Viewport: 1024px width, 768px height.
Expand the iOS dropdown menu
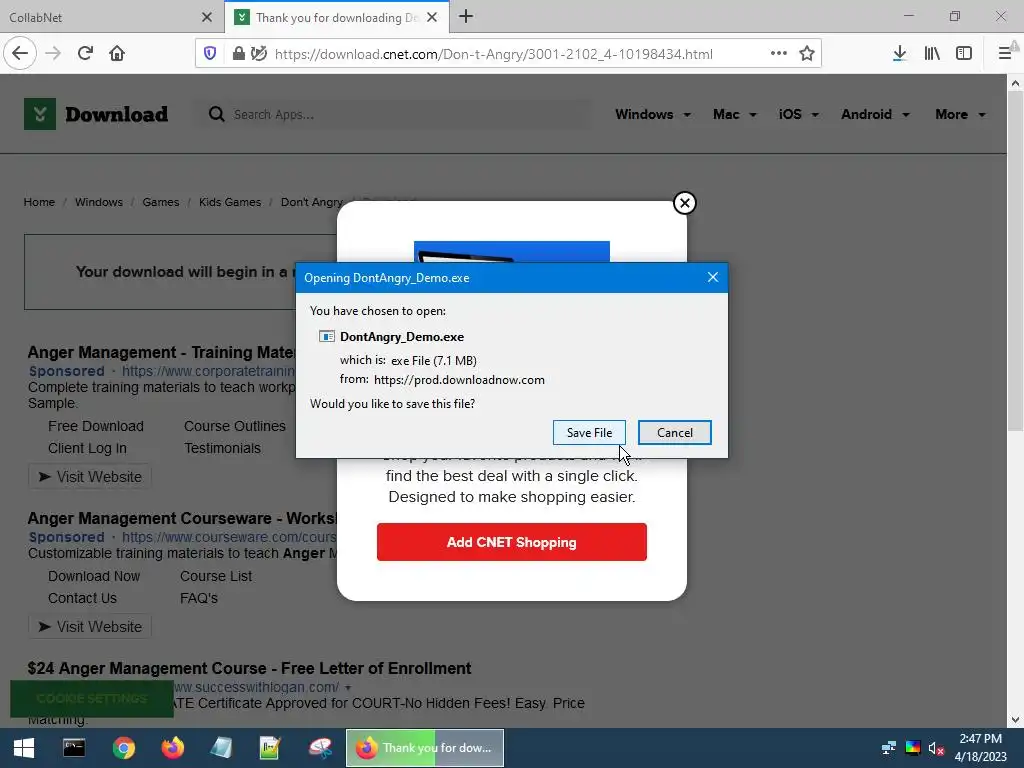798,114
